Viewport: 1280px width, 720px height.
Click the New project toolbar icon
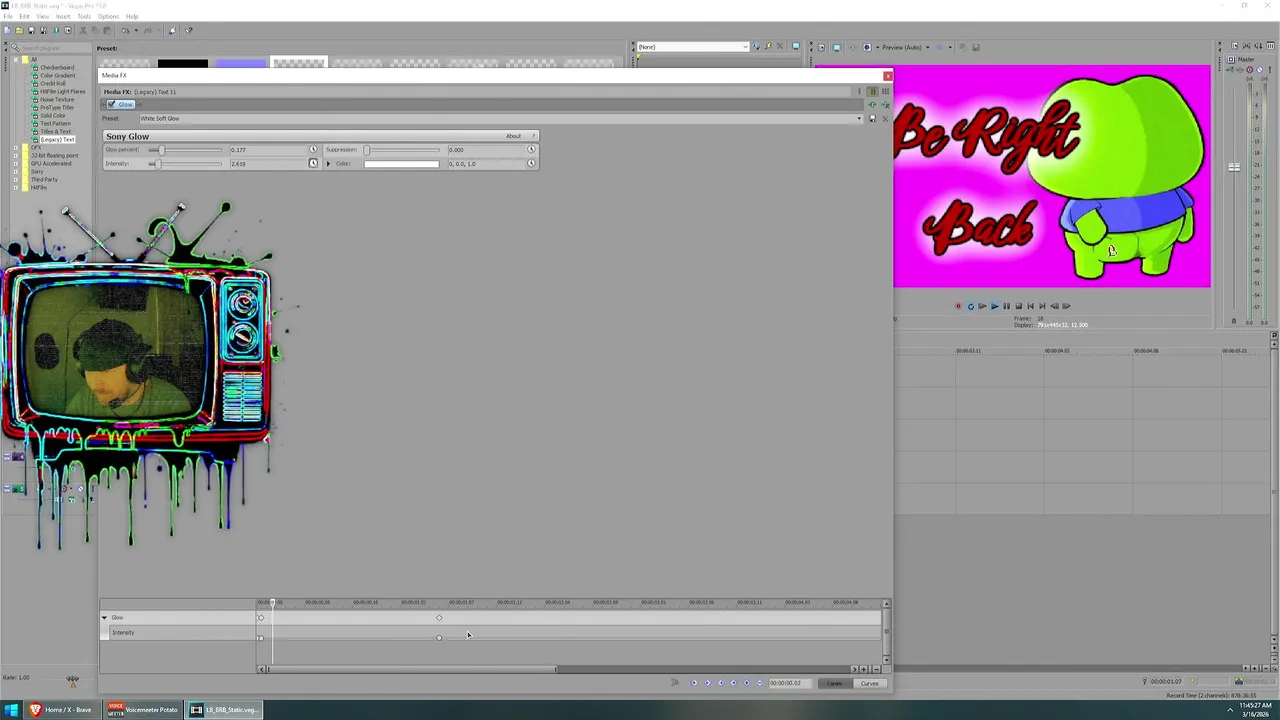pyautogui.click(x=7, y=30)
